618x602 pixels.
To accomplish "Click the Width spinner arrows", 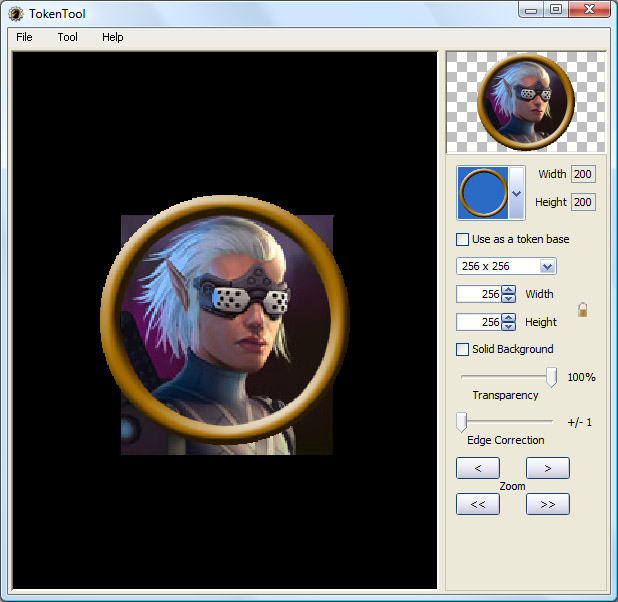I will (509, 294).
